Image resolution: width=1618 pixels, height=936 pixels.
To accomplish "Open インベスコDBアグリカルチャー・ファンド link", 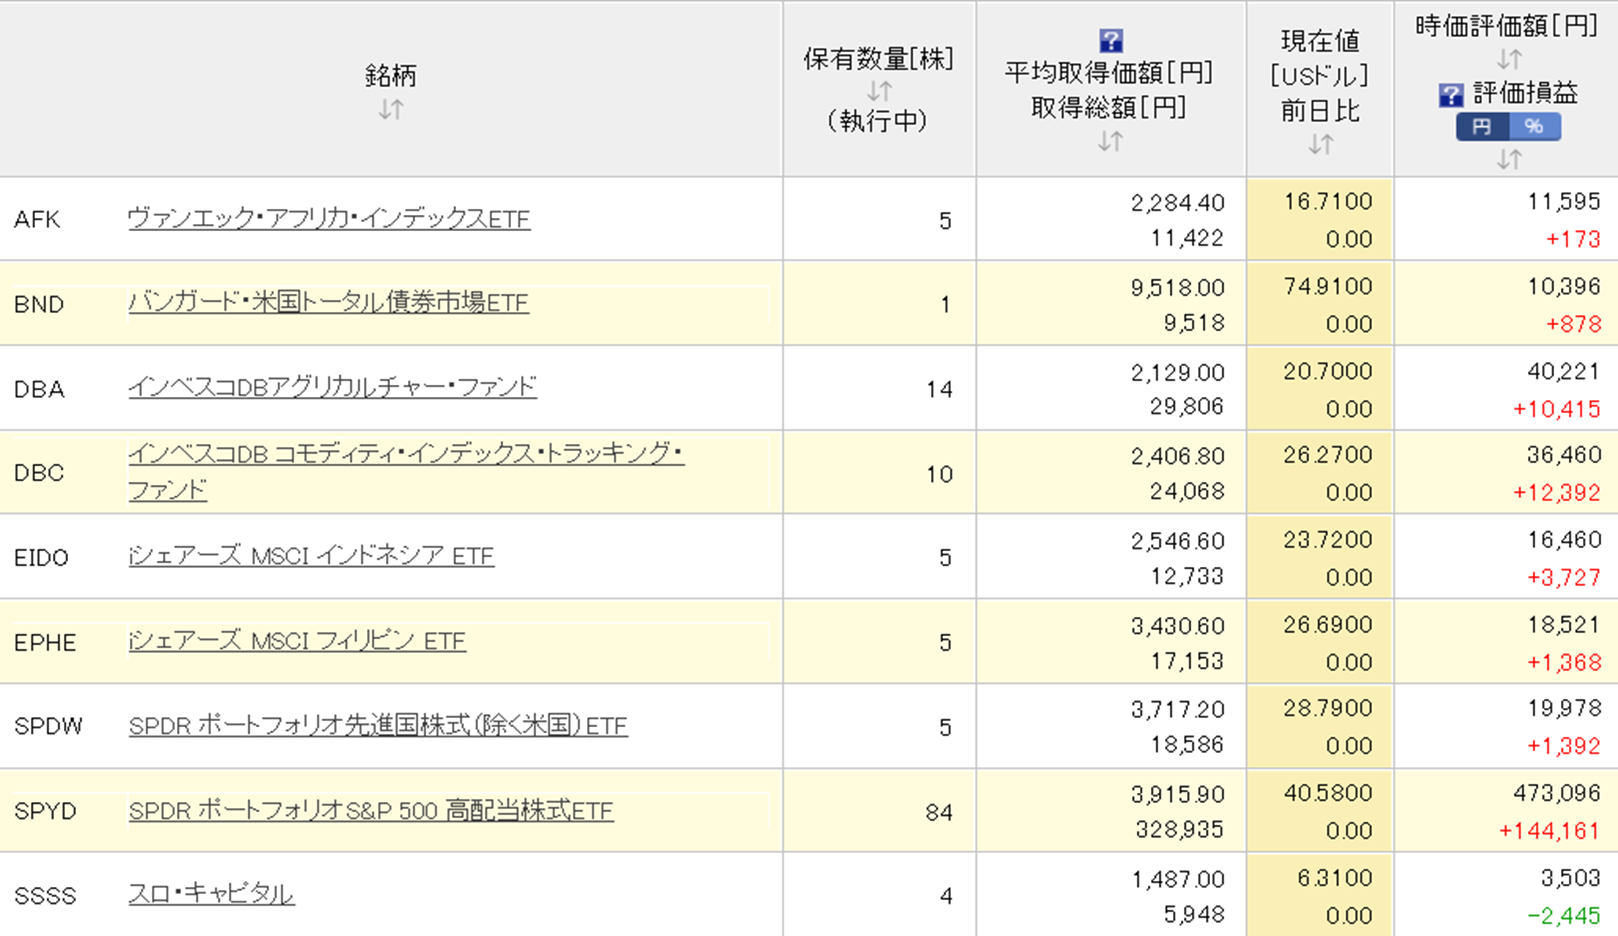I will 332,387.
